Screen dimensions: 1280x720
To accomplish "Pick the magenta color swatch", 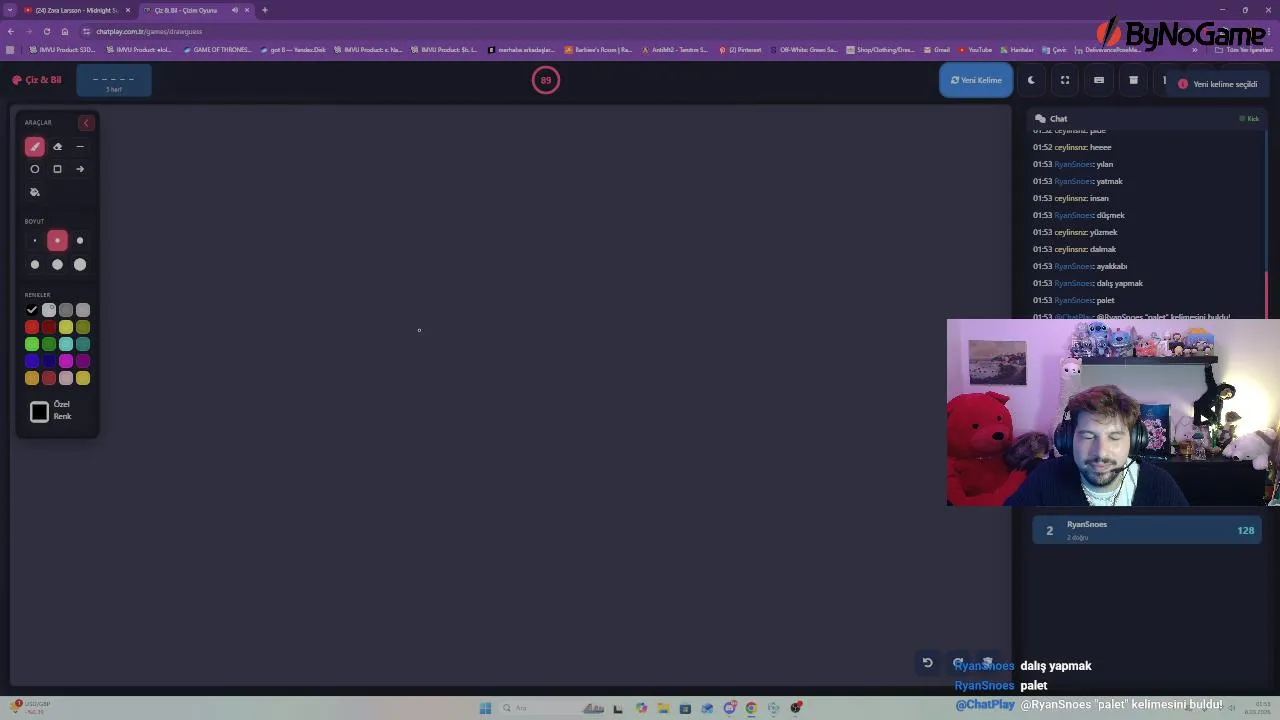I will click(66, 361).
